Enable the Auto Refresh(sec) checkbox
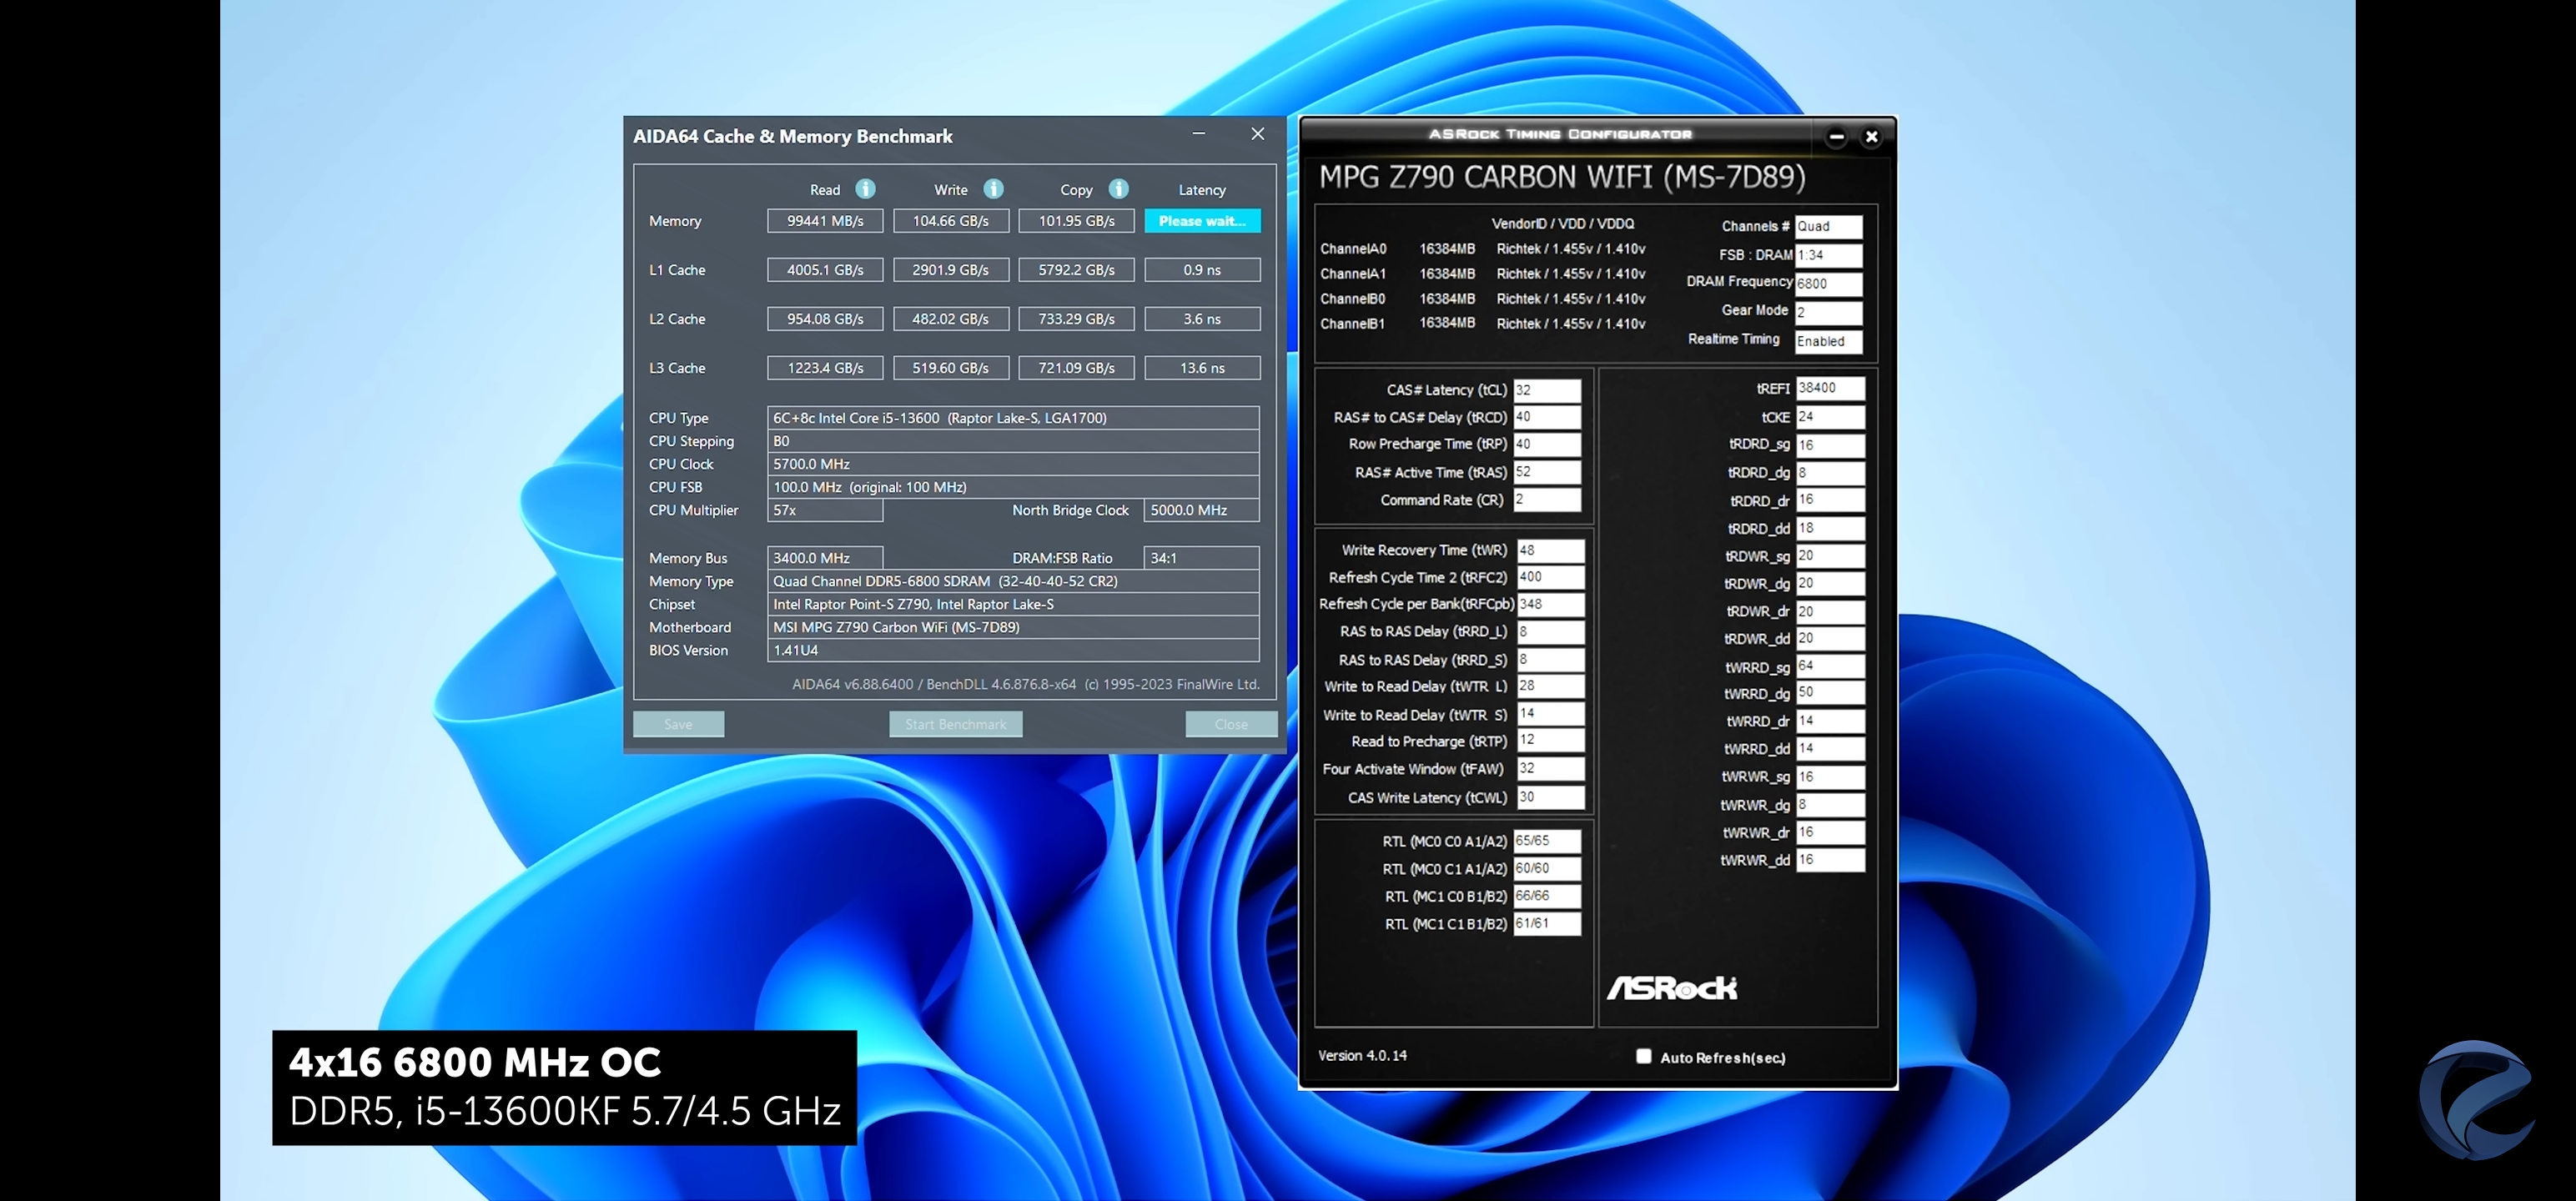 [1643, 1056]
